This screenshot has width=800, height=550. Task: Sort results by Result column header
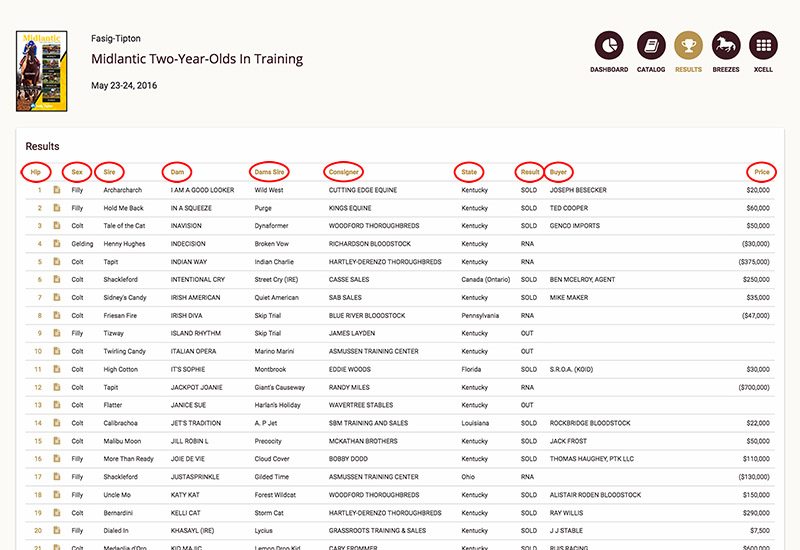point(530,172)
